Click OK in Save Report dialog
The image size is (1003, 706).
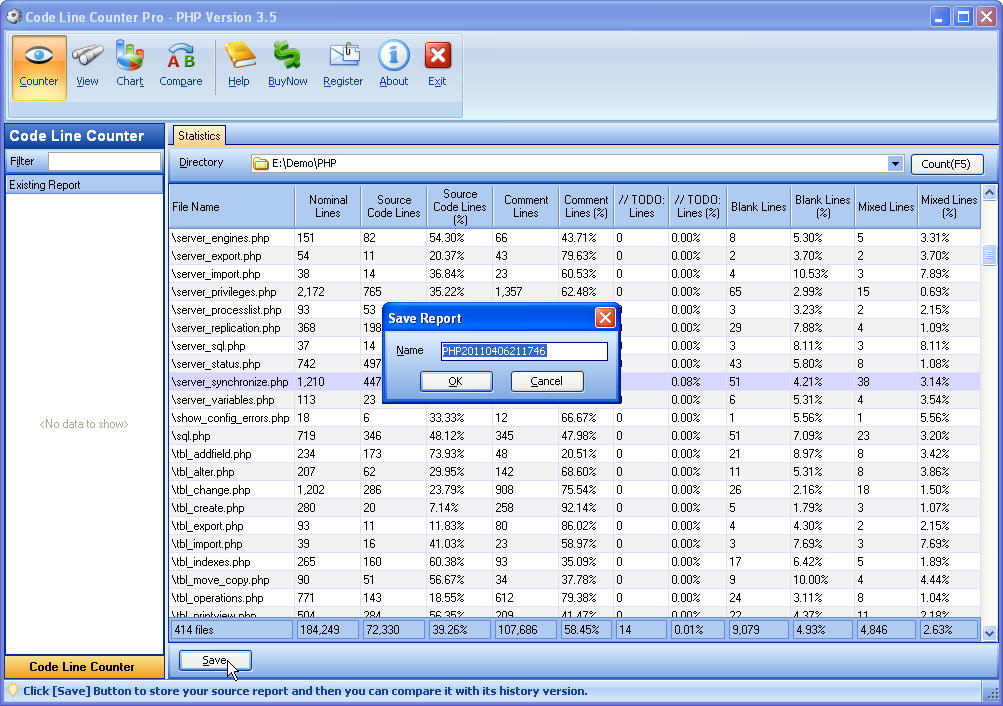(455, 381)
